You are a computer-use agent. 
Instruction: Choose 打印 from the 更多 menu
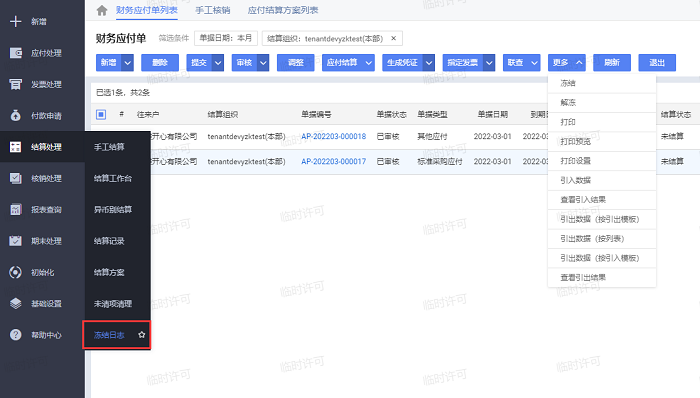pos(602,122)
